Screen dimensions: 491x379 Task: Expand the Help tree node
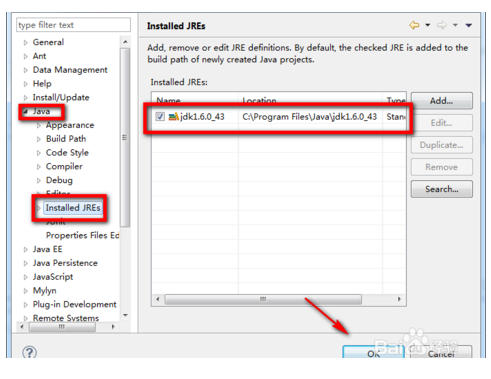26,84
